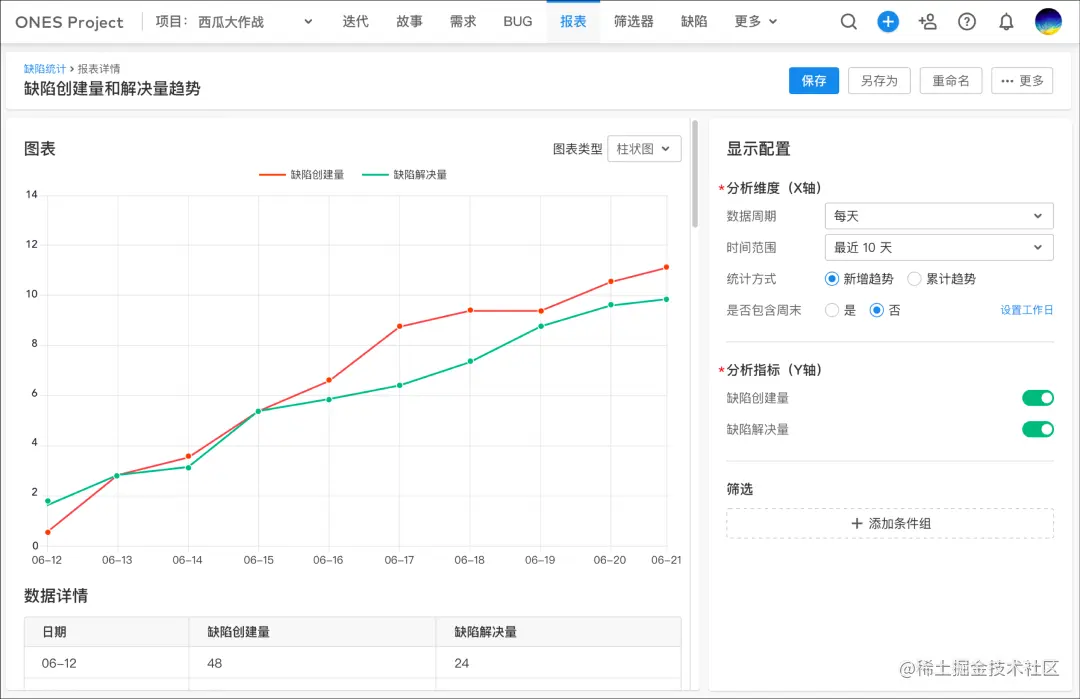Click the 06-18 green data point
Screen dimensions: 1080x699
(x=470, y=361)
